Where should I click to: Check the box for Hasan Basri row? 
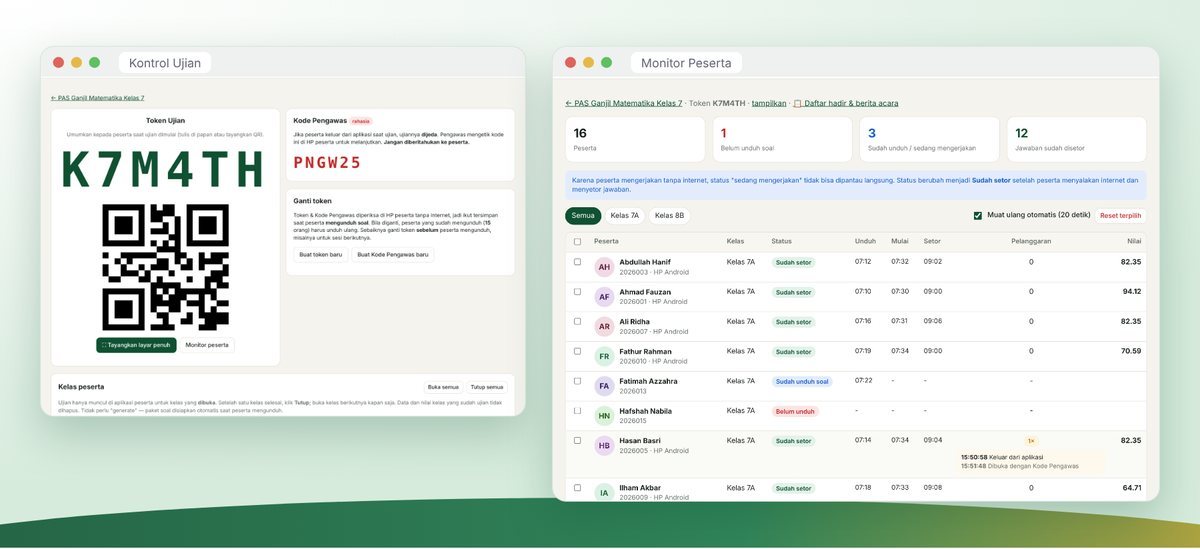point(577,440)
